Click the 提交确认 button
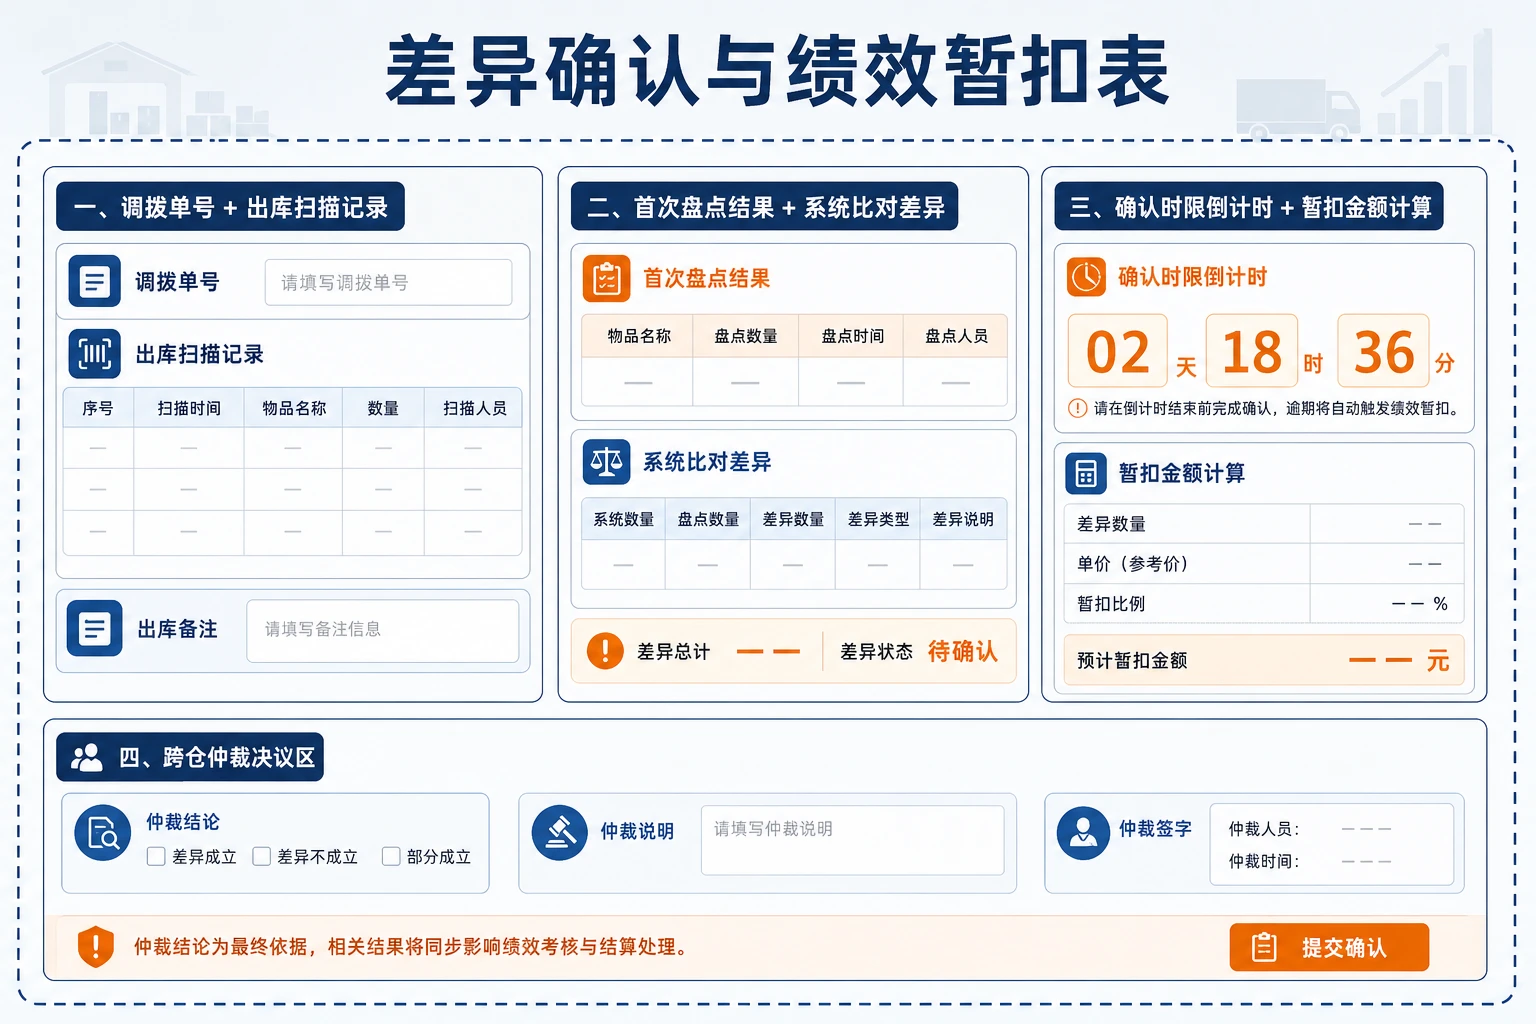Viewport: 1536px width, 1024px height. 1329,947
